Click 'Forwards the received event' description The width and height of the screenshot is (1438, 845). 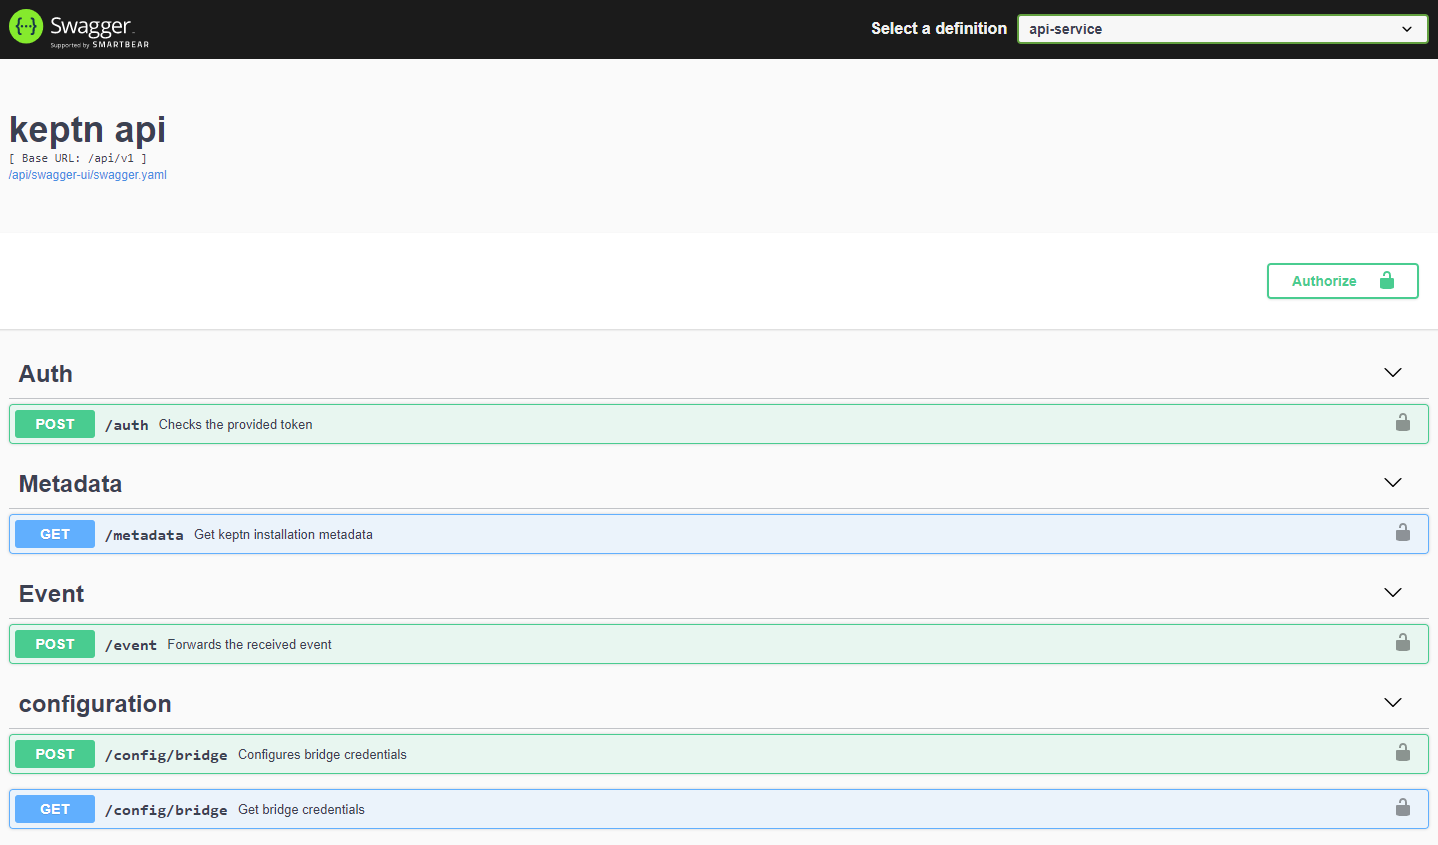click(250, 645)
